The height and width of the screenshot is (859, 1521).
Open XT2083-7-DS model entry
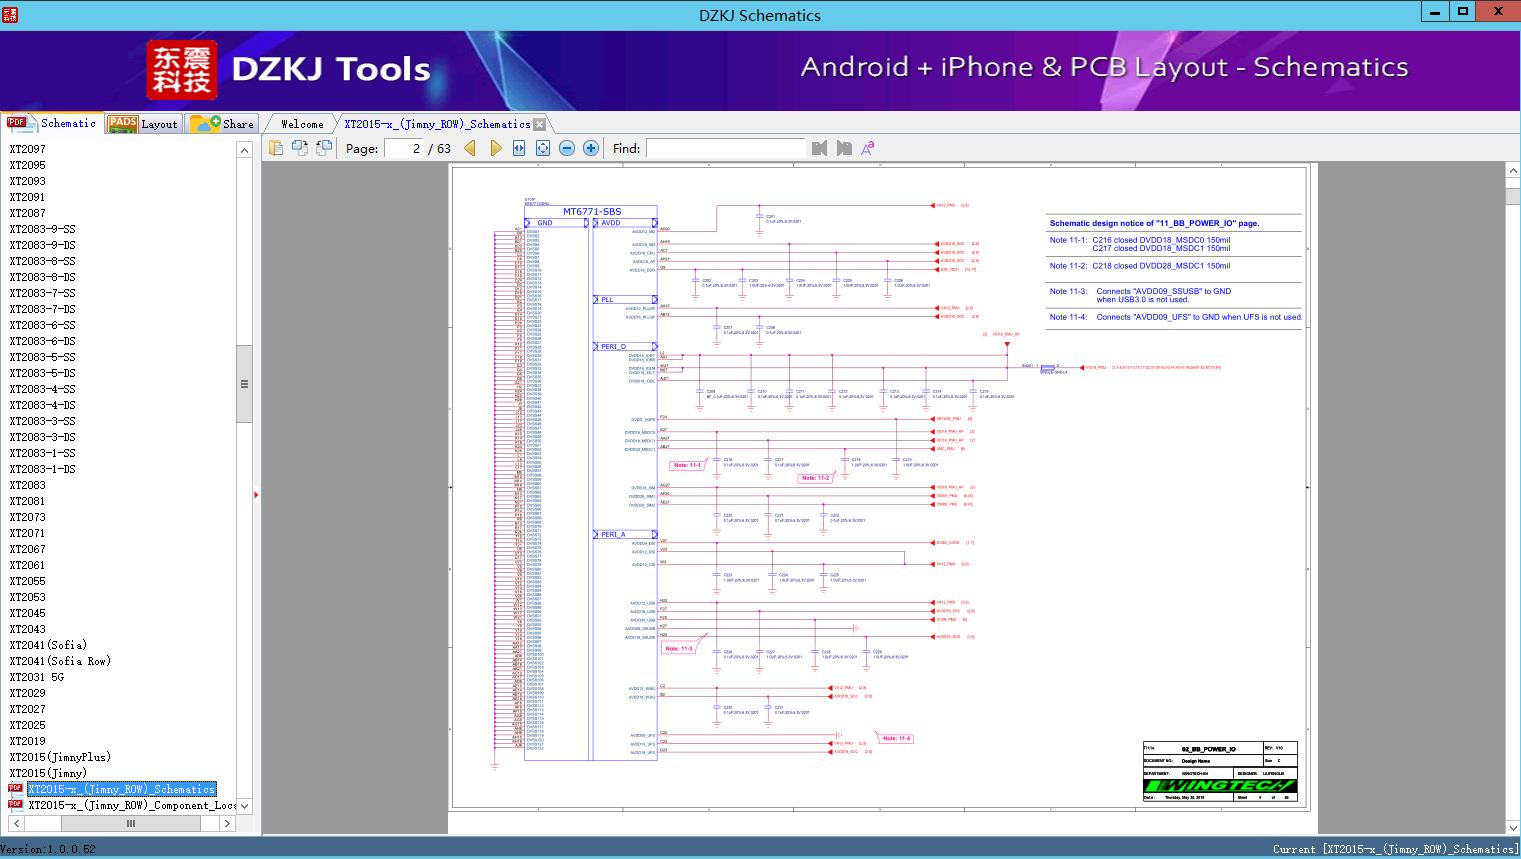pos(42,309)
